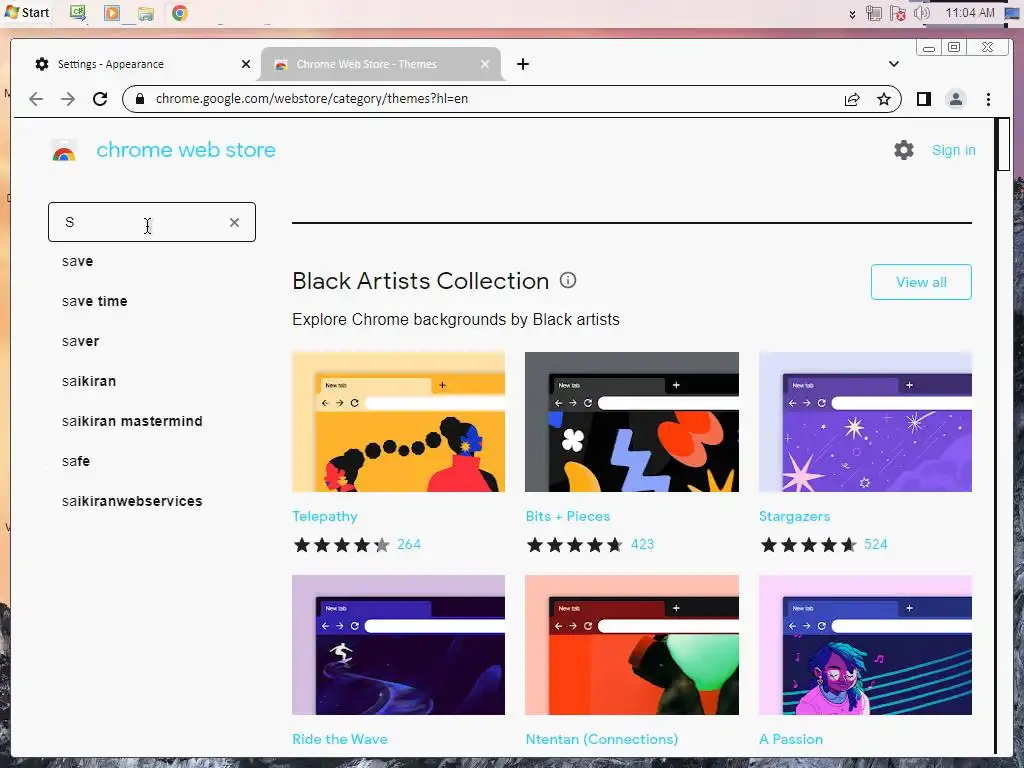Click the Chrome Web Store logo icon
This screenshot has height=768, width=1024.
(64, 152)
